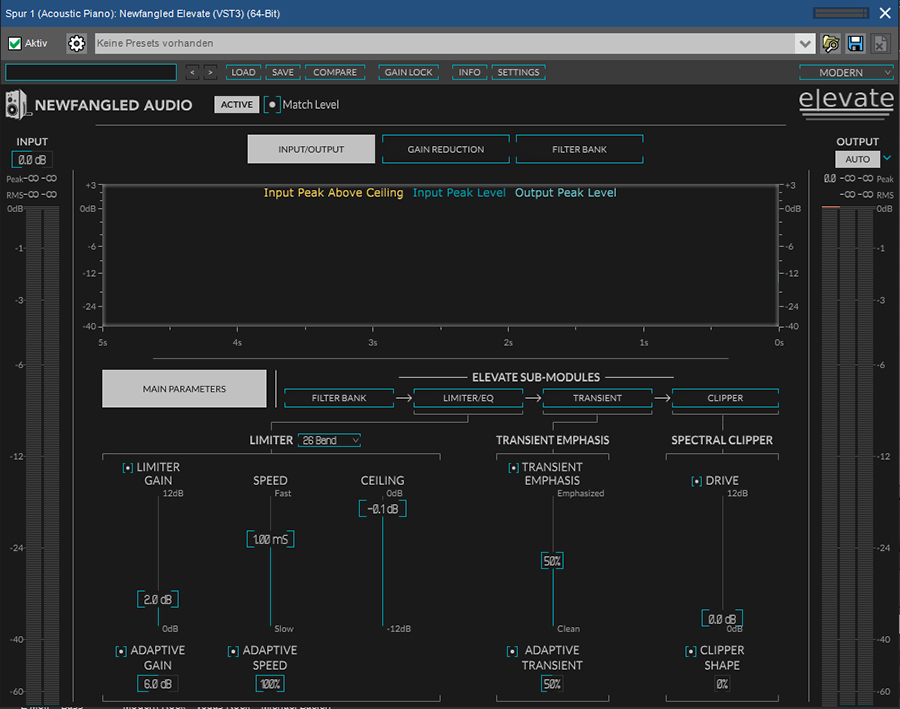Toggle the Adaptive Transient link button
Screen dimensions: 900x709
512,651
